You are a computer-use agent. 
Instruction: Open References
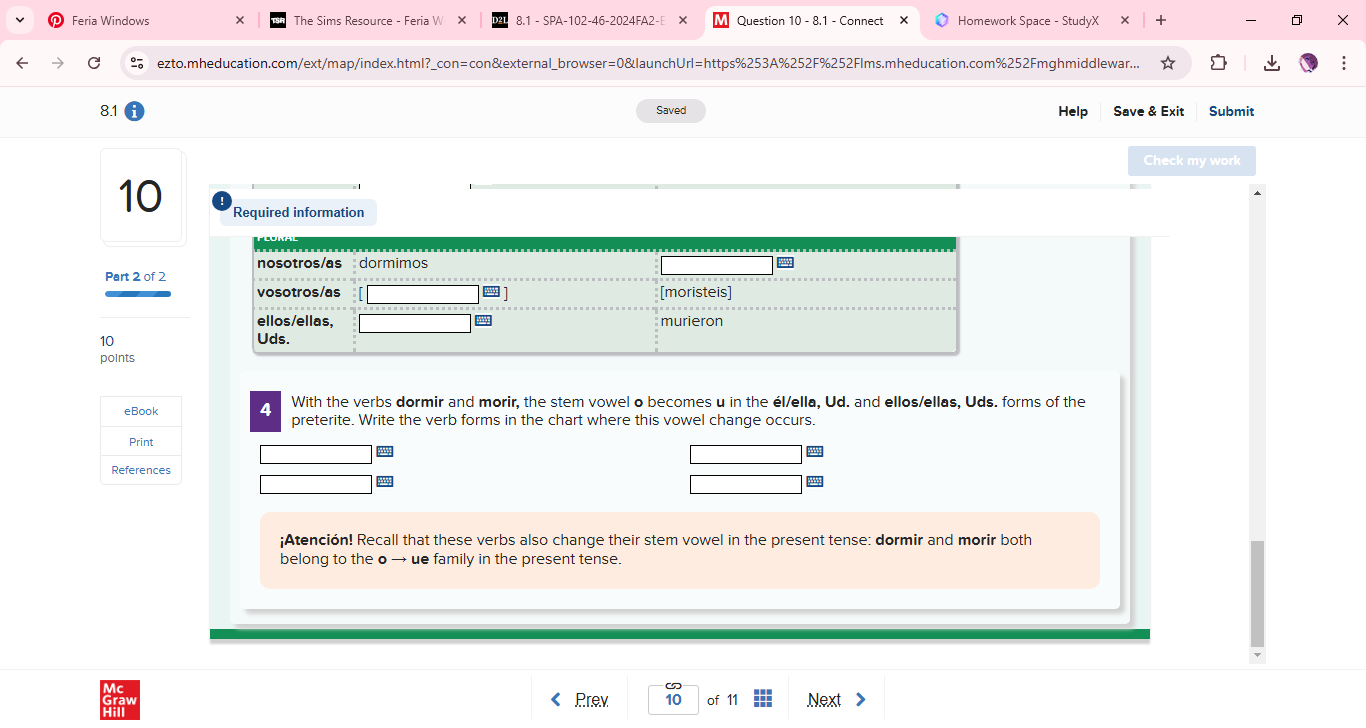pos(141,470)
